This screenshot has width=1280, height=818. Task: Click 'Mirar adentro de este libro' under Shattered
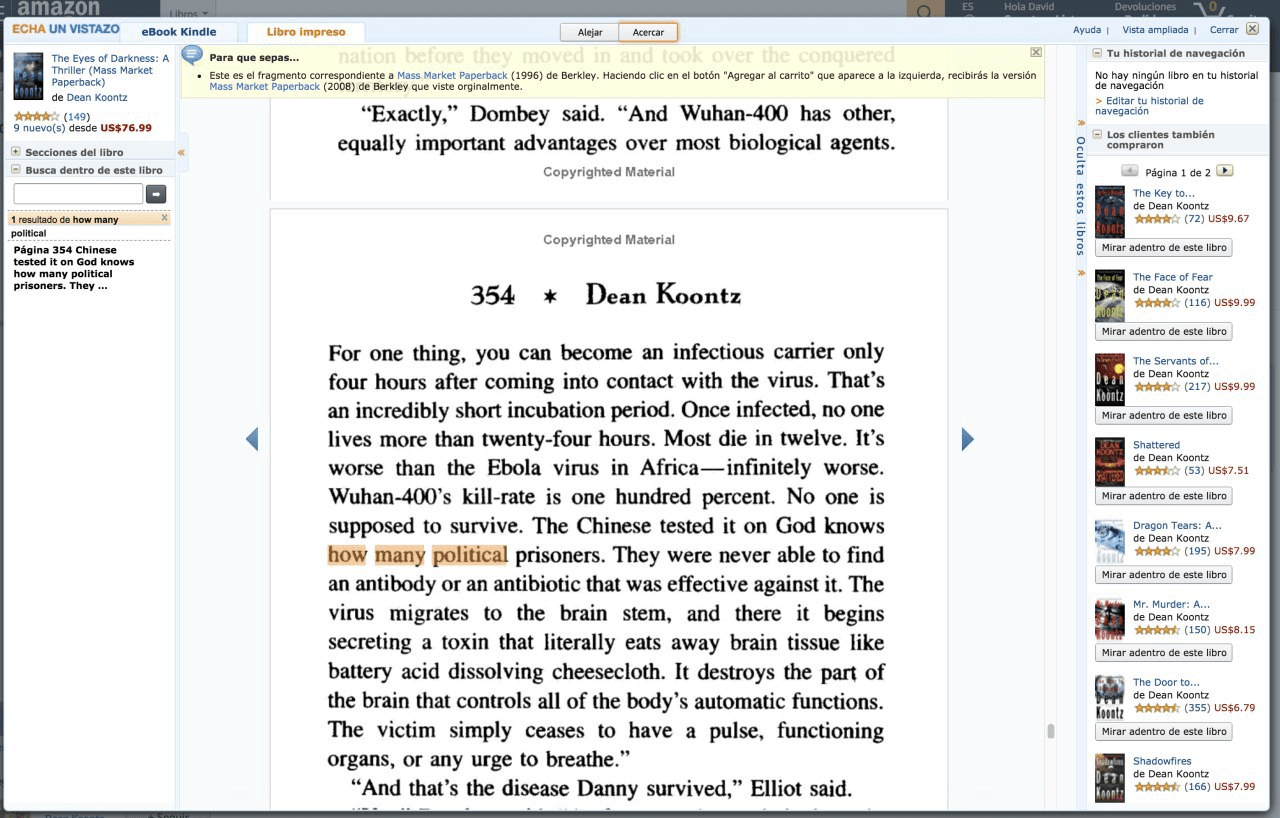1163,496
